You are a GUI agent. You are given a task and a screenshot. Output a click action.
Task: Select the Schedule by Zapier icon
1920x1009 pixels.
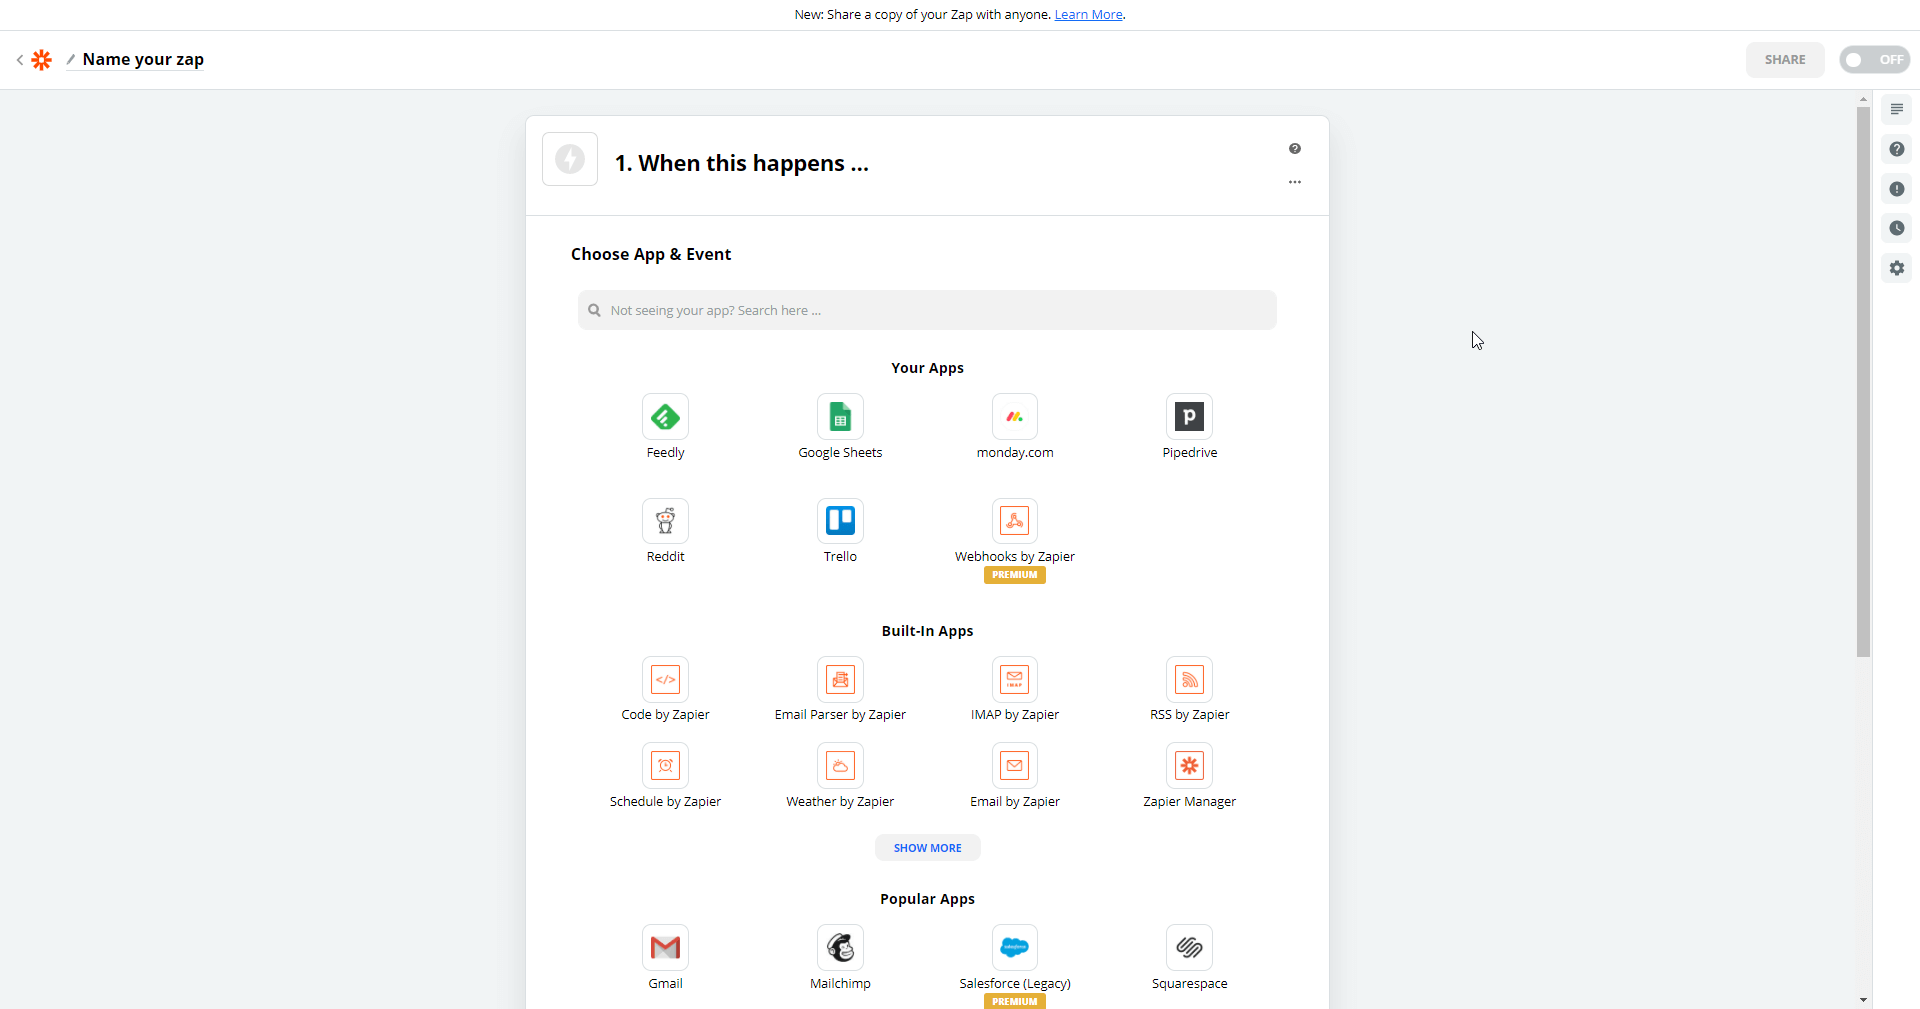[665, 766]
